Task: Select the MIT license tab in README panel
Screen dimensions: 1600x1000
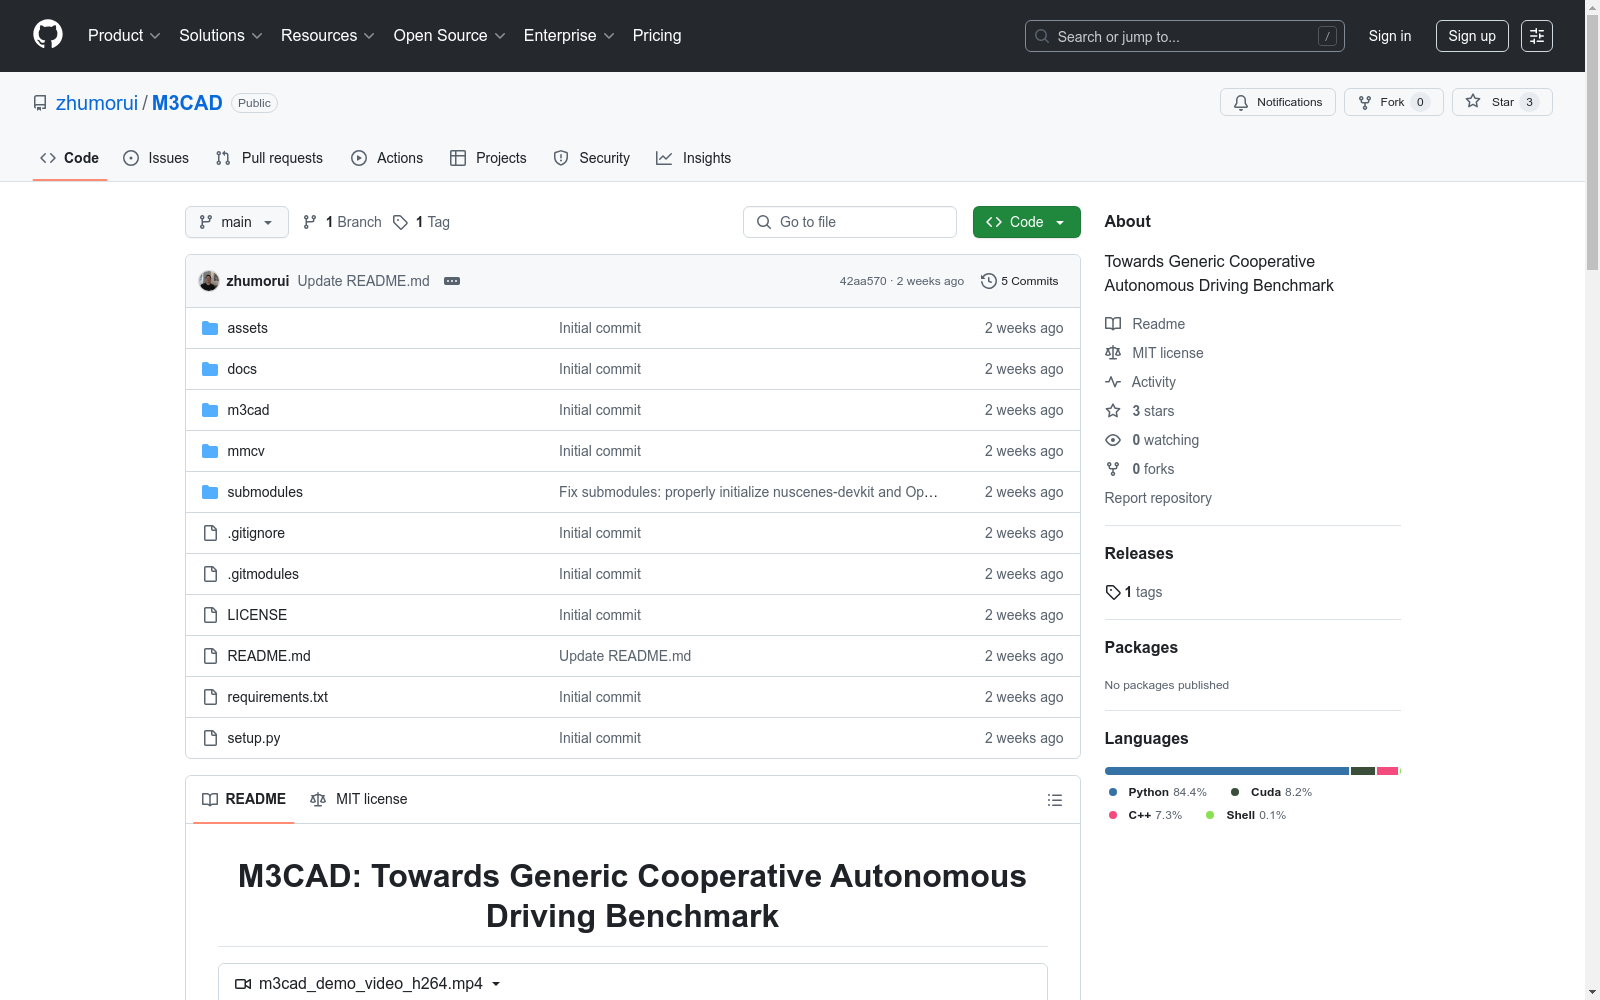Action: [359, 799]
